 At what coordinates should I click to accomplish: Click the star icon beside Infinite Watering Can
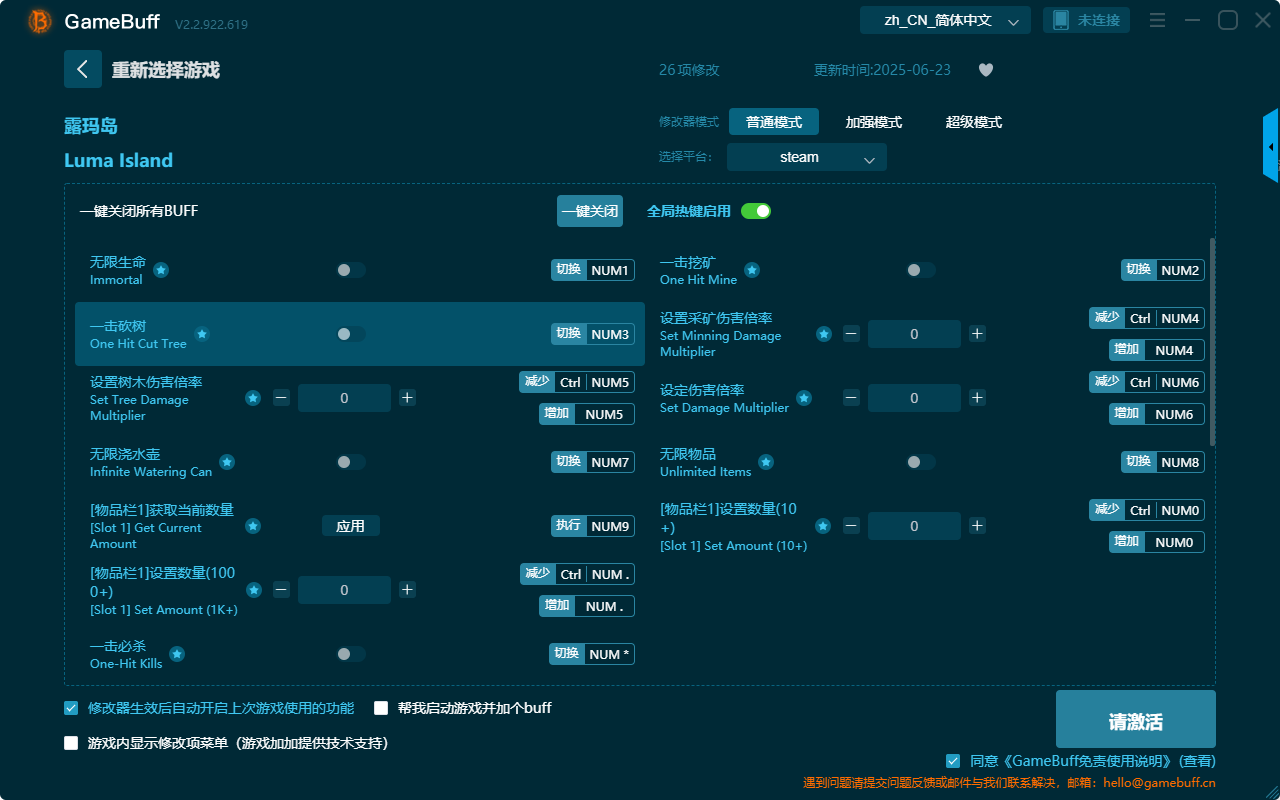pyautogui.click(x=227, y=463)
